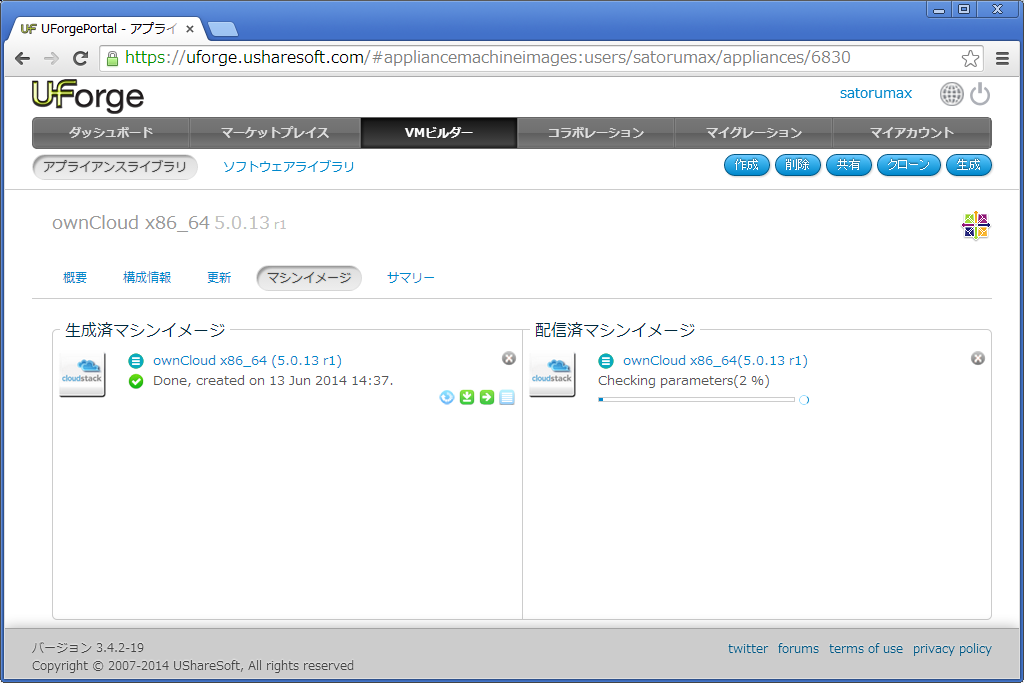Viewport: 1024px width, 683px height.
Task: Click the HTTPS padlock icon in the address bar
Action: 112,59
